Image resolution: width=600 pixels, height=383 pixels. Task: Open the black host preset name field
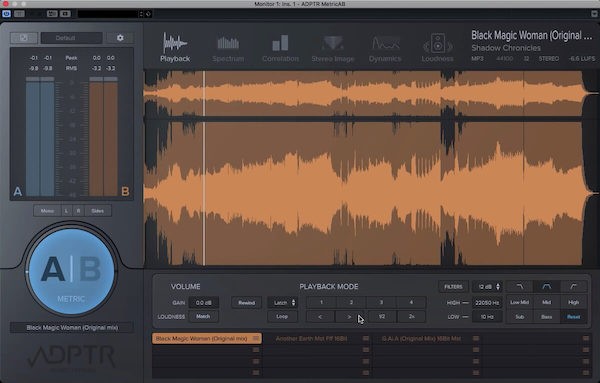click(108, 14)
